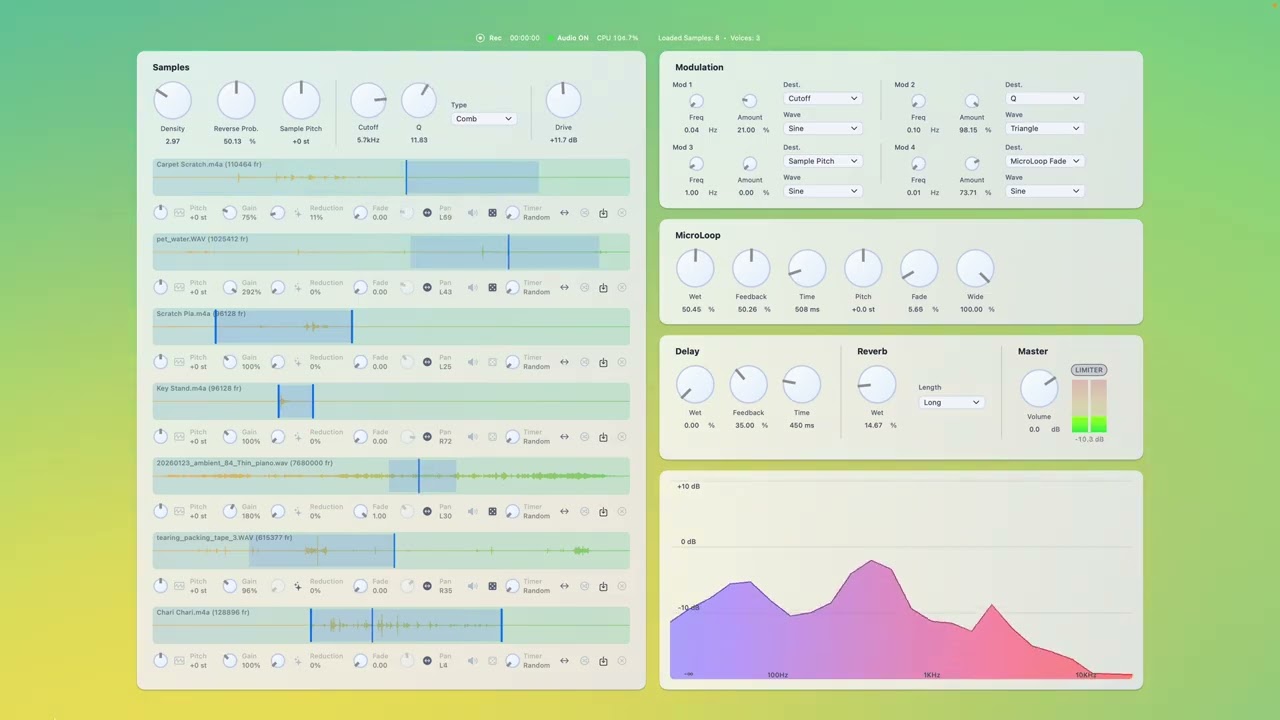Screen dimensions: 1280x720
Task: Mute the tearing_packing_tape_3.WAV sample with its speaker icon
Action: 472,586
